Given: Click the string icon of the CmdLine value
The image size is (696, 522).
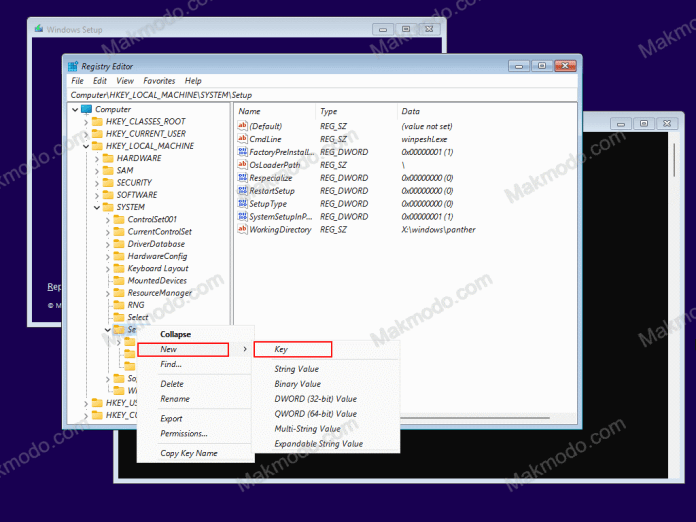Looking at the screenshot, I should [242, 139].
